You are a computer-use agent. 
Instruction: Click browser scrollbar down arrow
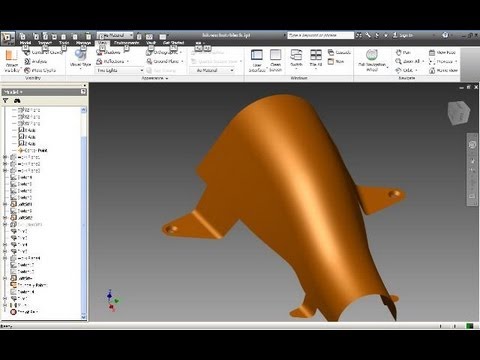click(x=83, y=317)
